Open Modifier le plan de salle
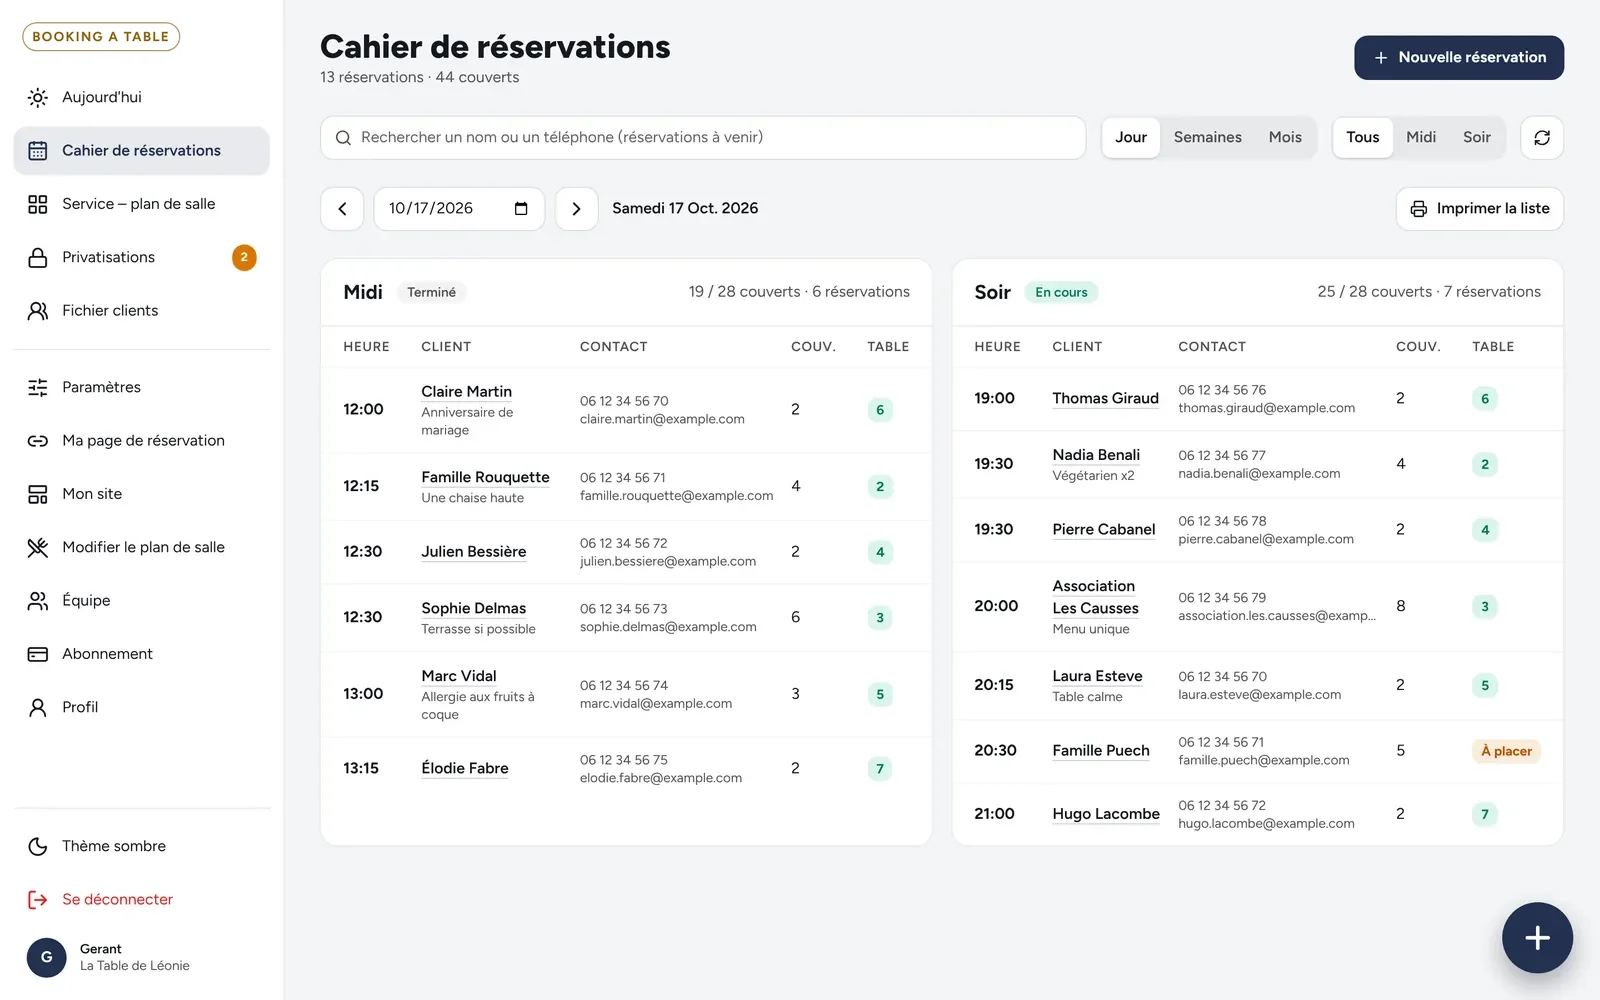 point(142,547)
